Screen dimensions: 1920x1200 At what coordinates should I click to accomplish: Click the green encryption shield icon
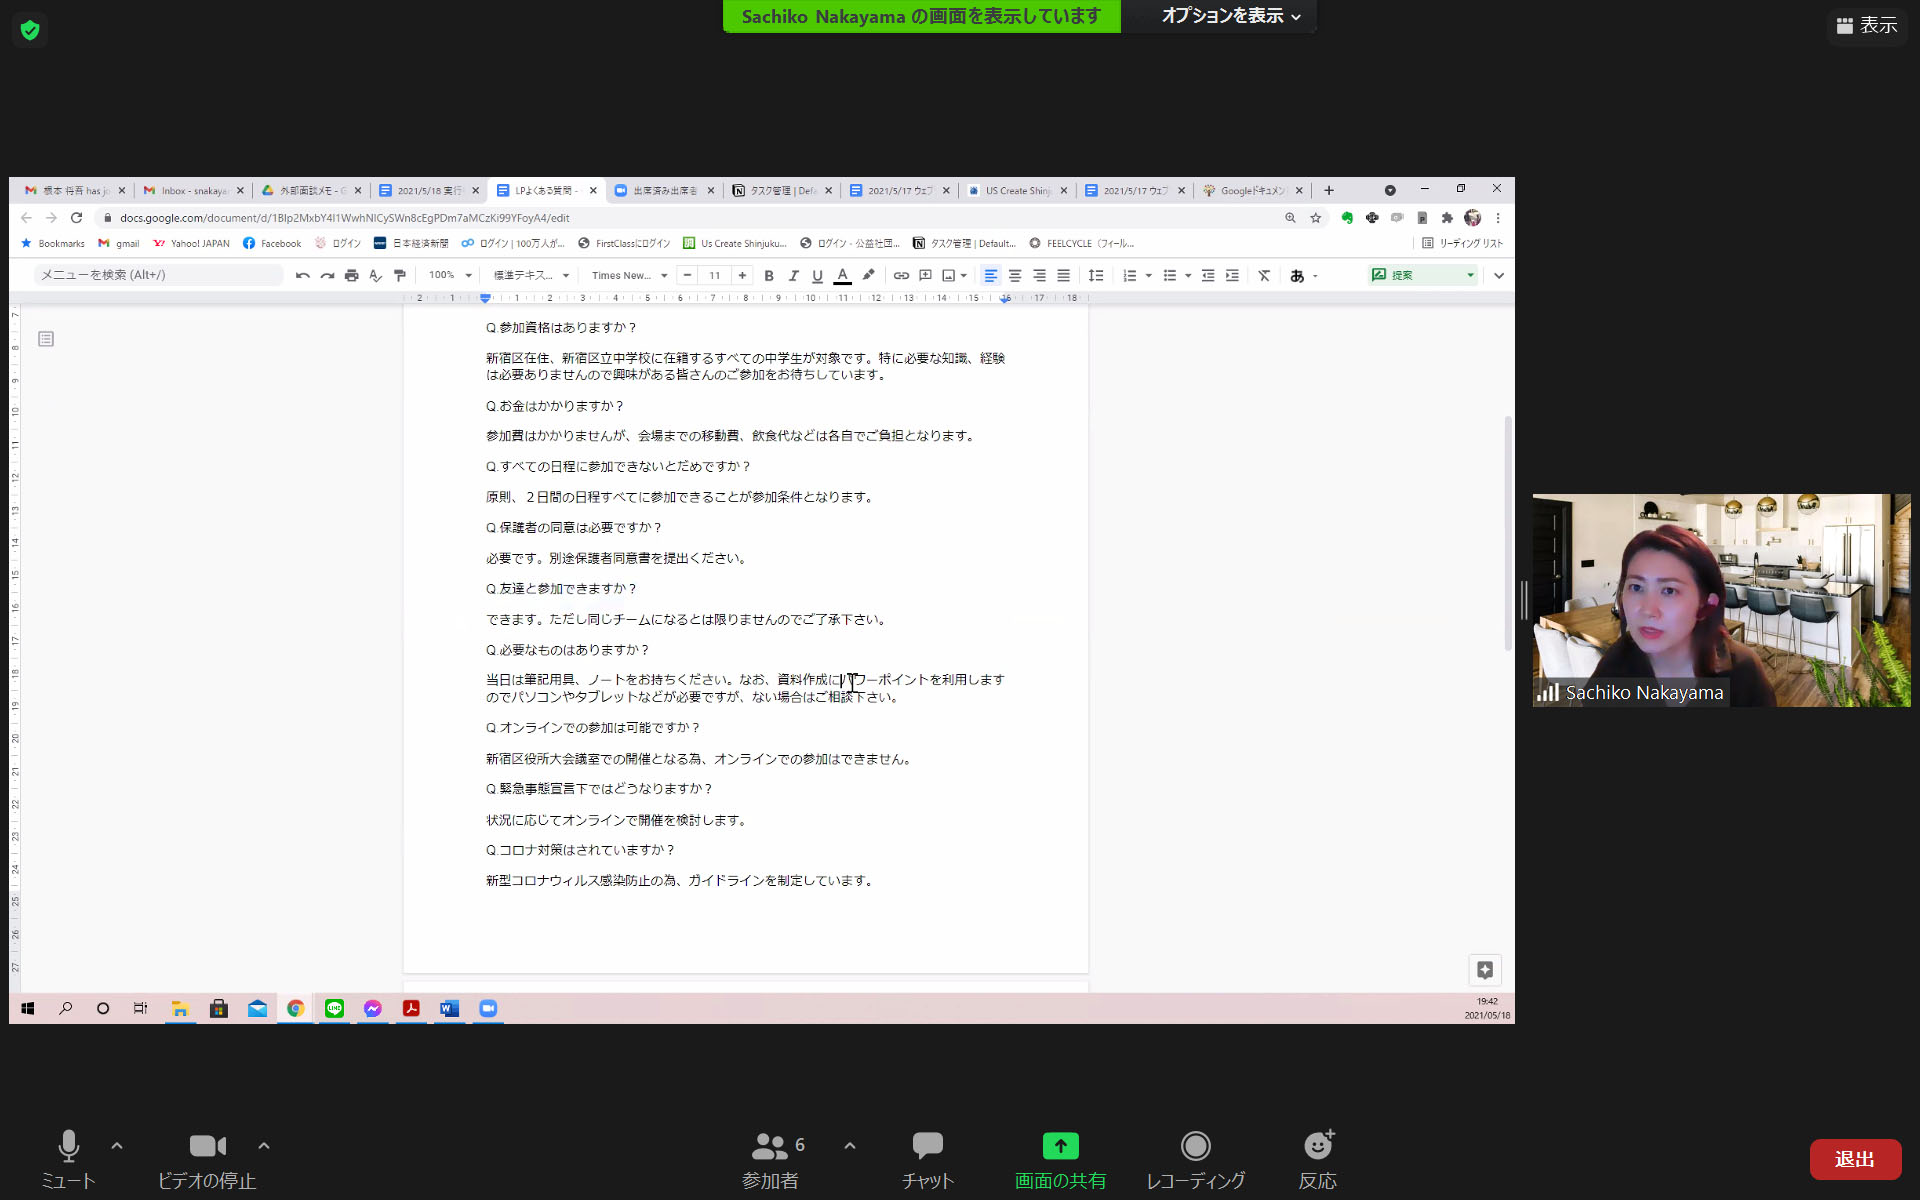pos(30,30)
